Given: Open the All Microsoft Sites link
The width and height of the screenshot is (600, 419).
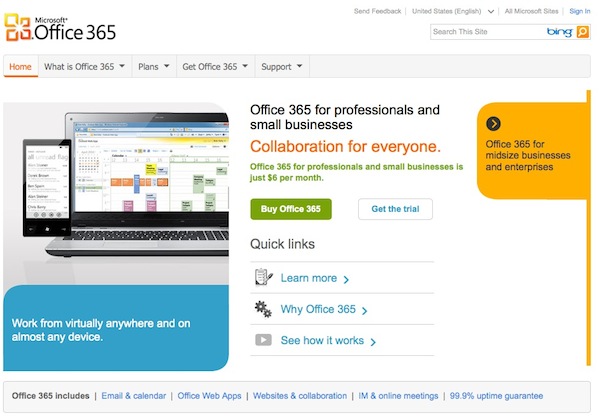Looking at the screenshot, I should pos(531,11).
